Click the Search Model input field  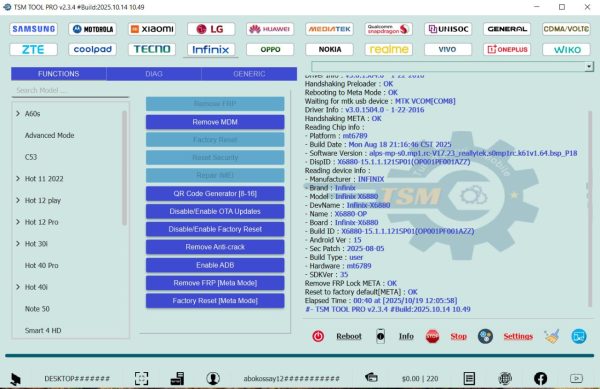tap(70, 91)
